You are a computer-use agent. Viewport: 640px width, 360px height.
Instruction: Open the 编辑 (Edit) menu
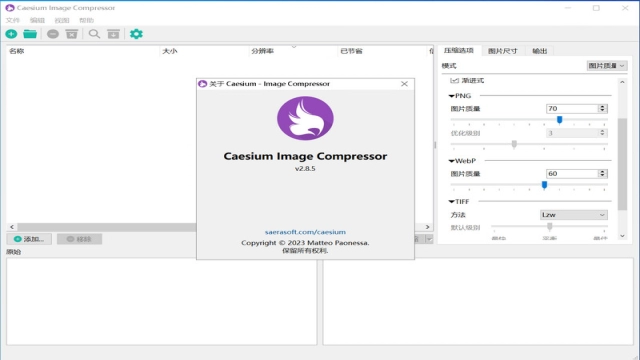(x=37, y=20)
